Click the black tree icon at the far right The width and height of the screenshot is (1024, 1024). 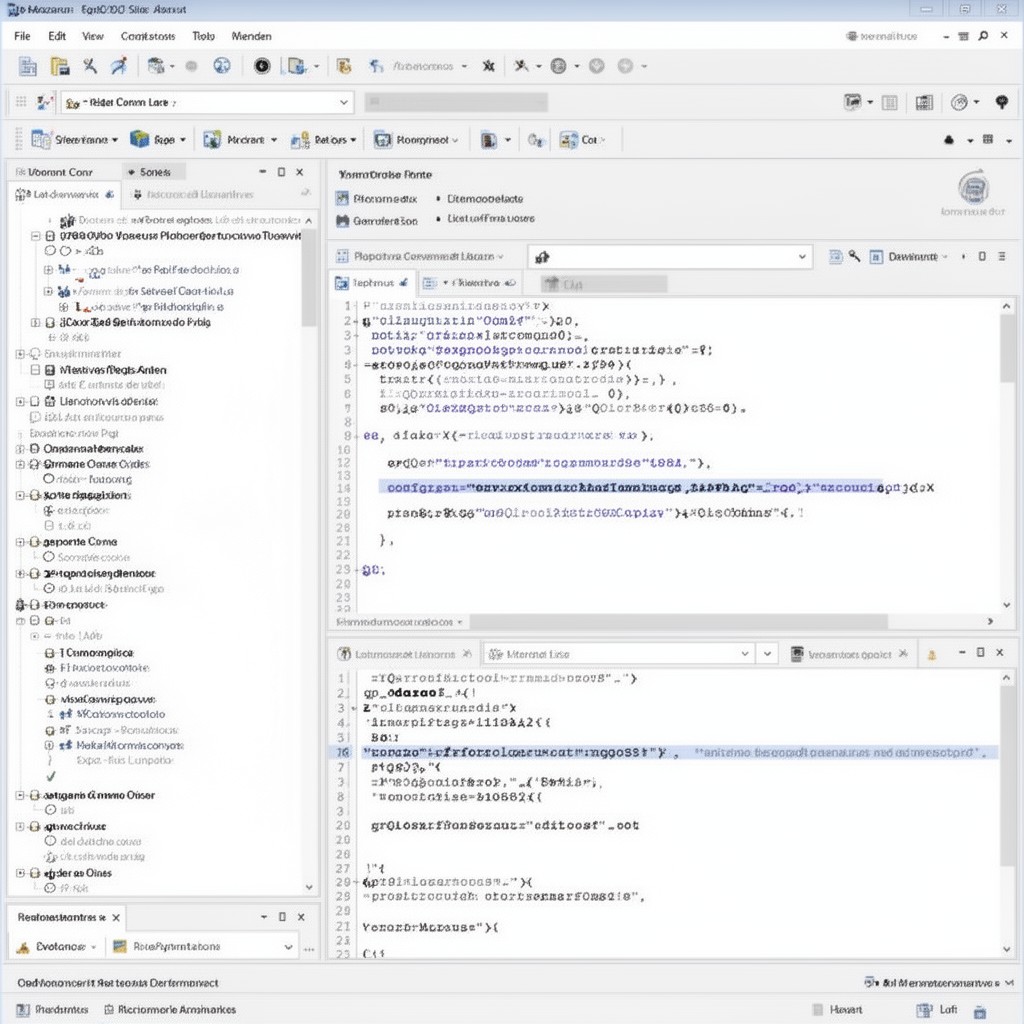(1001, 102)
